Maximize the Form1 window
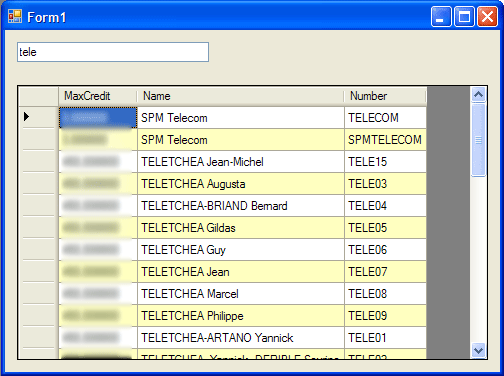 [x=464, y=16]
